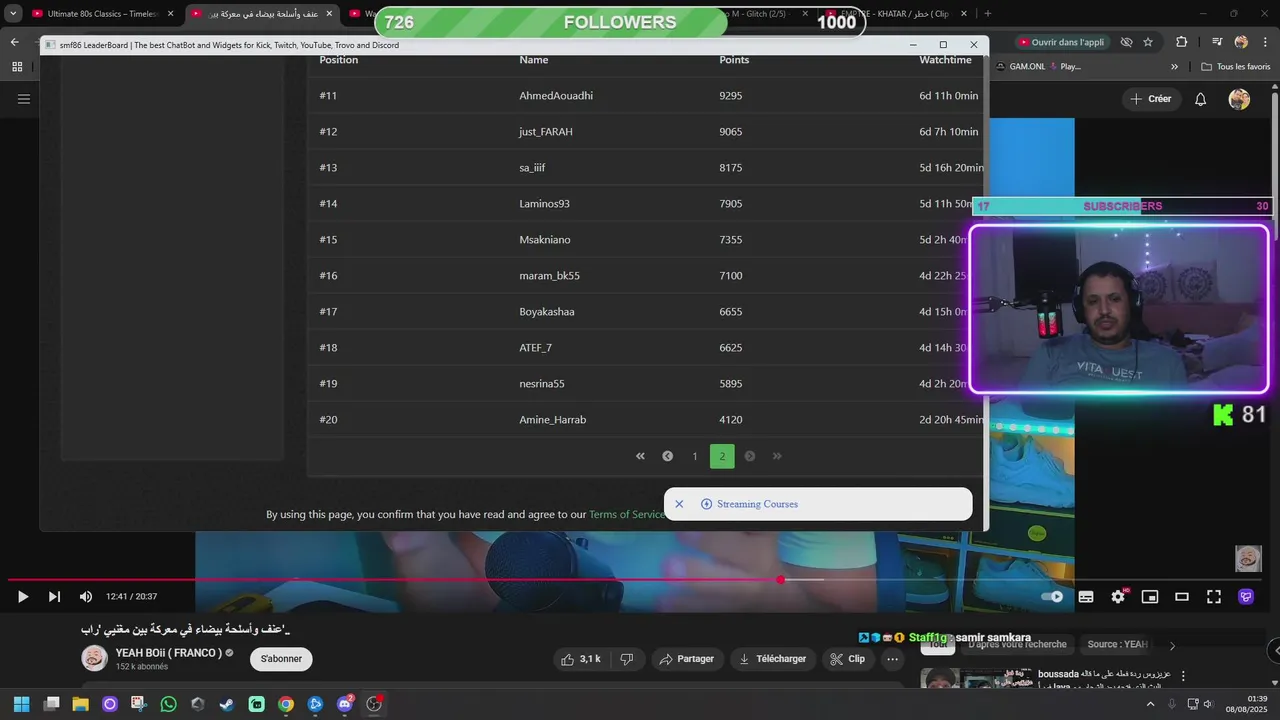Select 'Source : YEAH' filter chip
The width and height of the screenshot is (1280, 720).
pos(1117,645)
